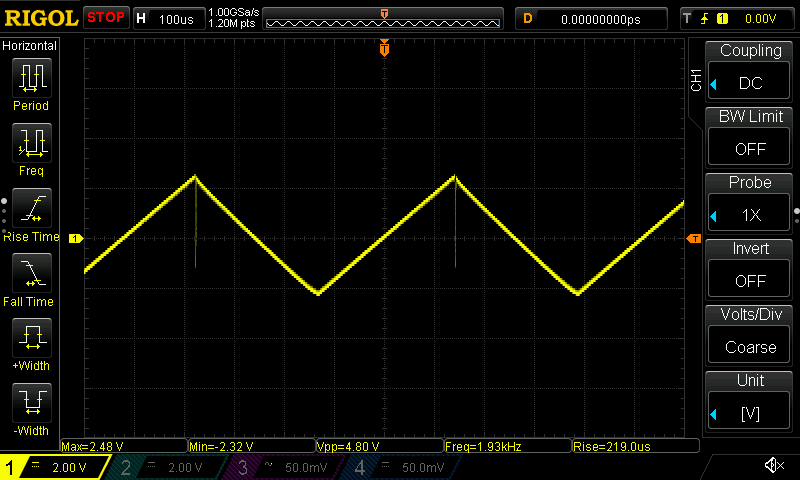
Task: Click the trigger source channel 1 badge
Action: pyautogui.click(x=722, y=19)
